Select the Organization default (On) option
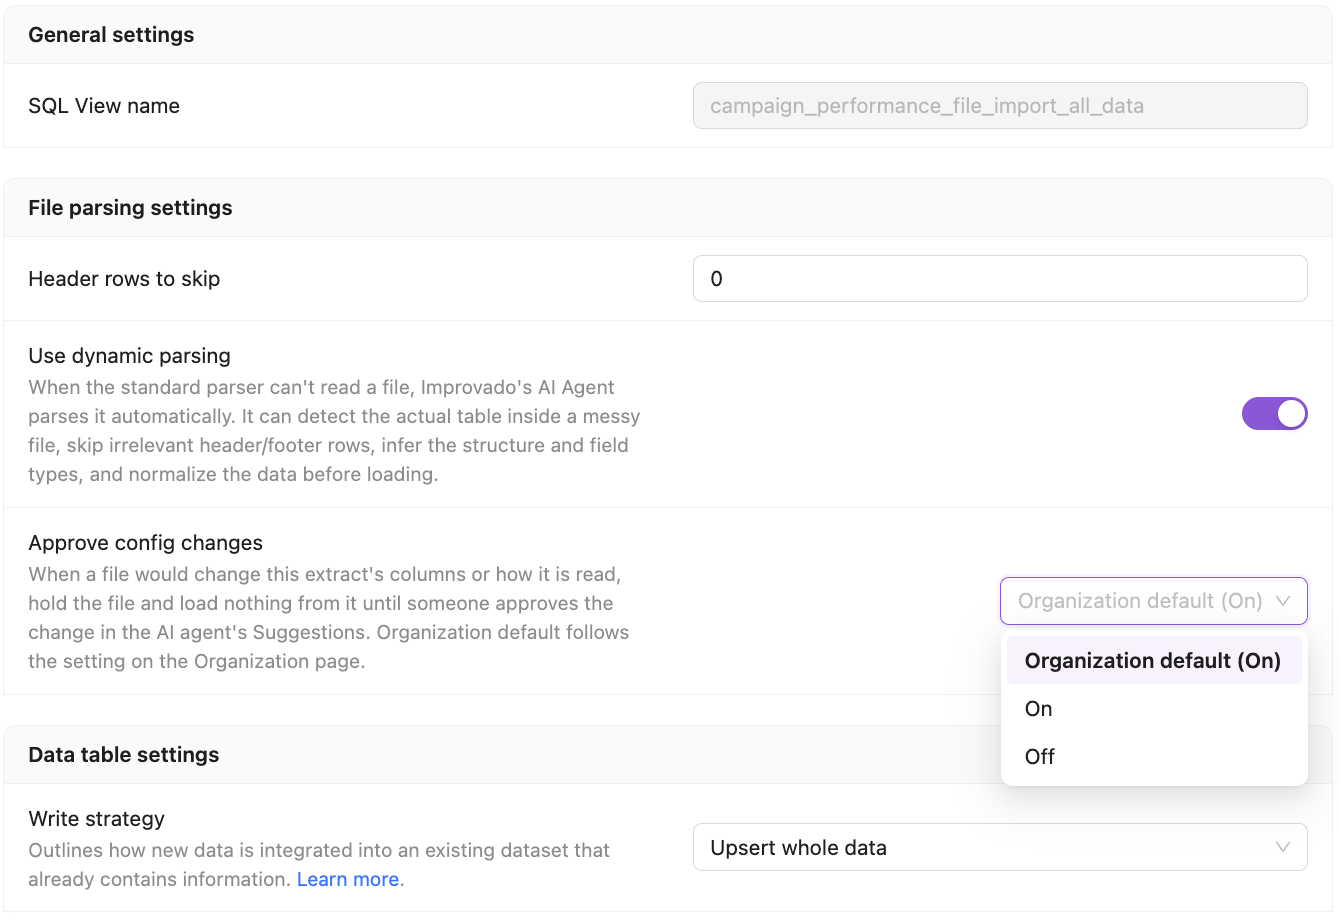This screenshot has width=1340, height=920. click(x=1154, y=661)
